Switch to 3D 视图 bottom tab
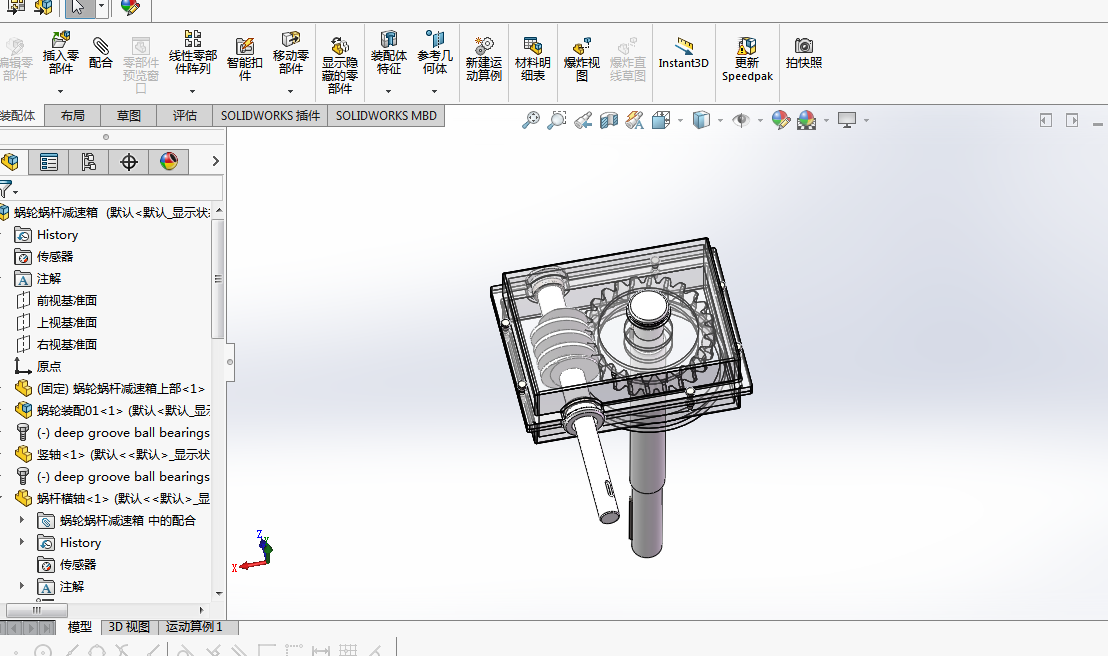Screen dimensions: 1108x656 (129, 627)
